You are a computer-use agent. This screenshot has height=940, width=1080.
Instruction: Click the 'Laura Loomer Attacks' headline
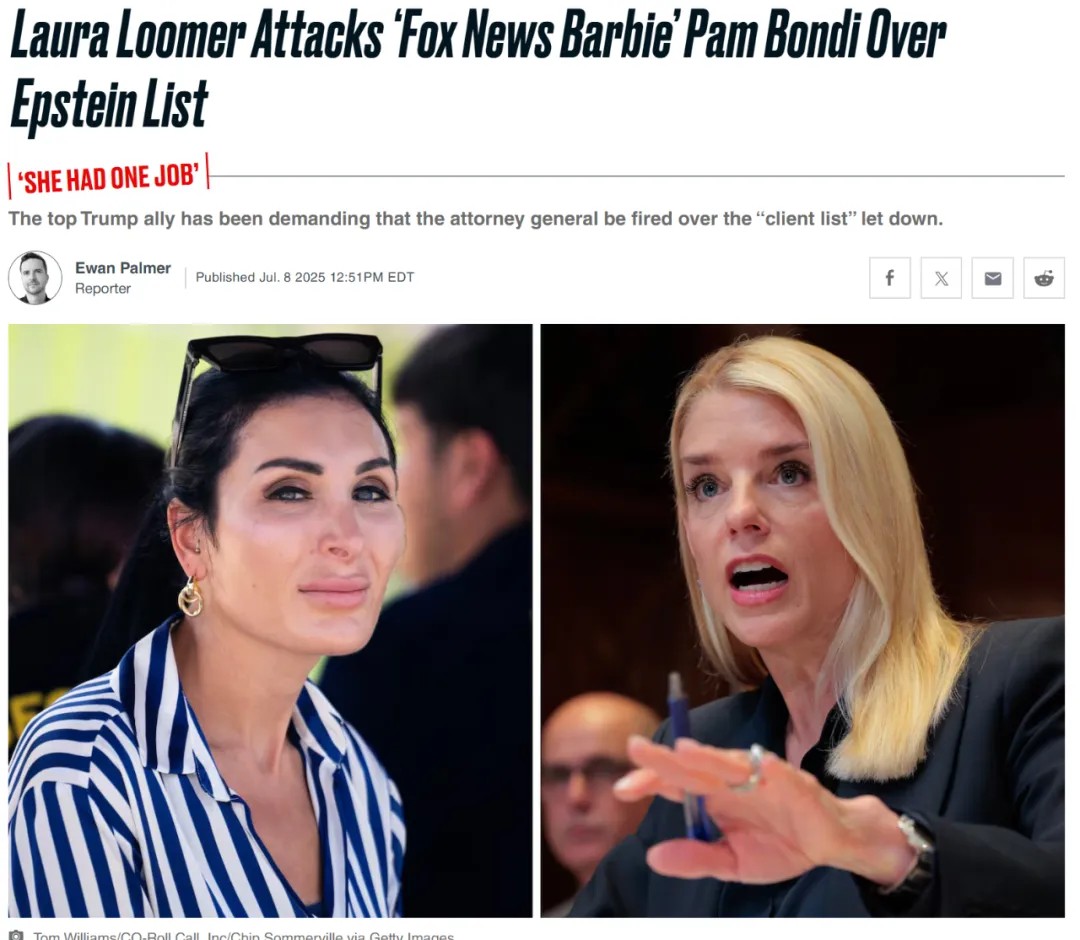click(x=196, y=36)
